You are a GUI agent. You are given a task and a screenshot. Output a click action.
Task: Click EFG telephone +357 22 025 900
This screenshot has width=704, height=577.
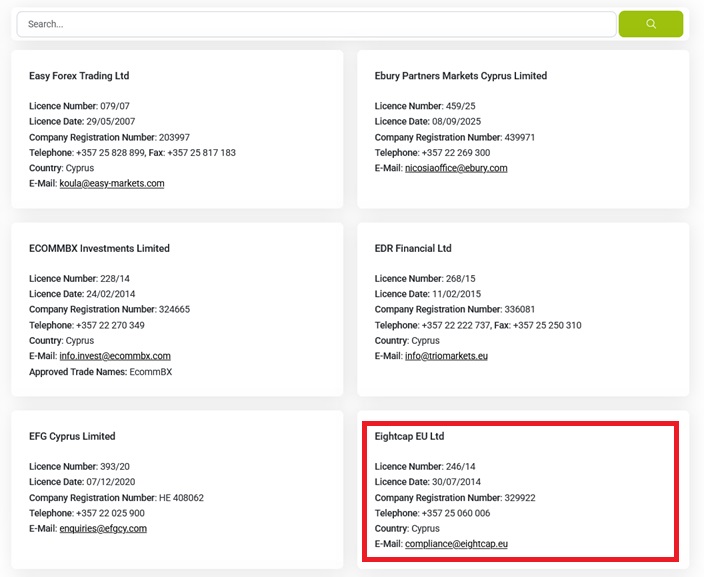pos(110,513)
